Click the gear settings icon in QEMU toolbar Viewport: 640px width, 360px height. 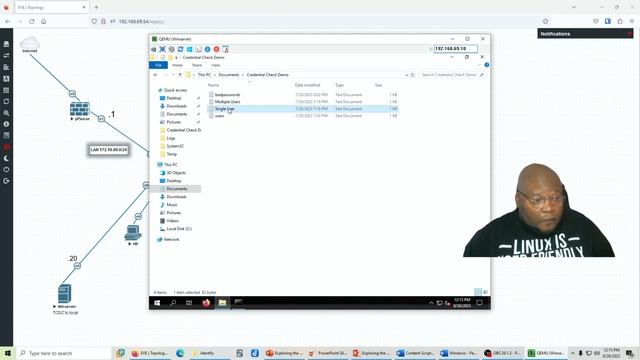pyautogui.click(x=171, y=49)
